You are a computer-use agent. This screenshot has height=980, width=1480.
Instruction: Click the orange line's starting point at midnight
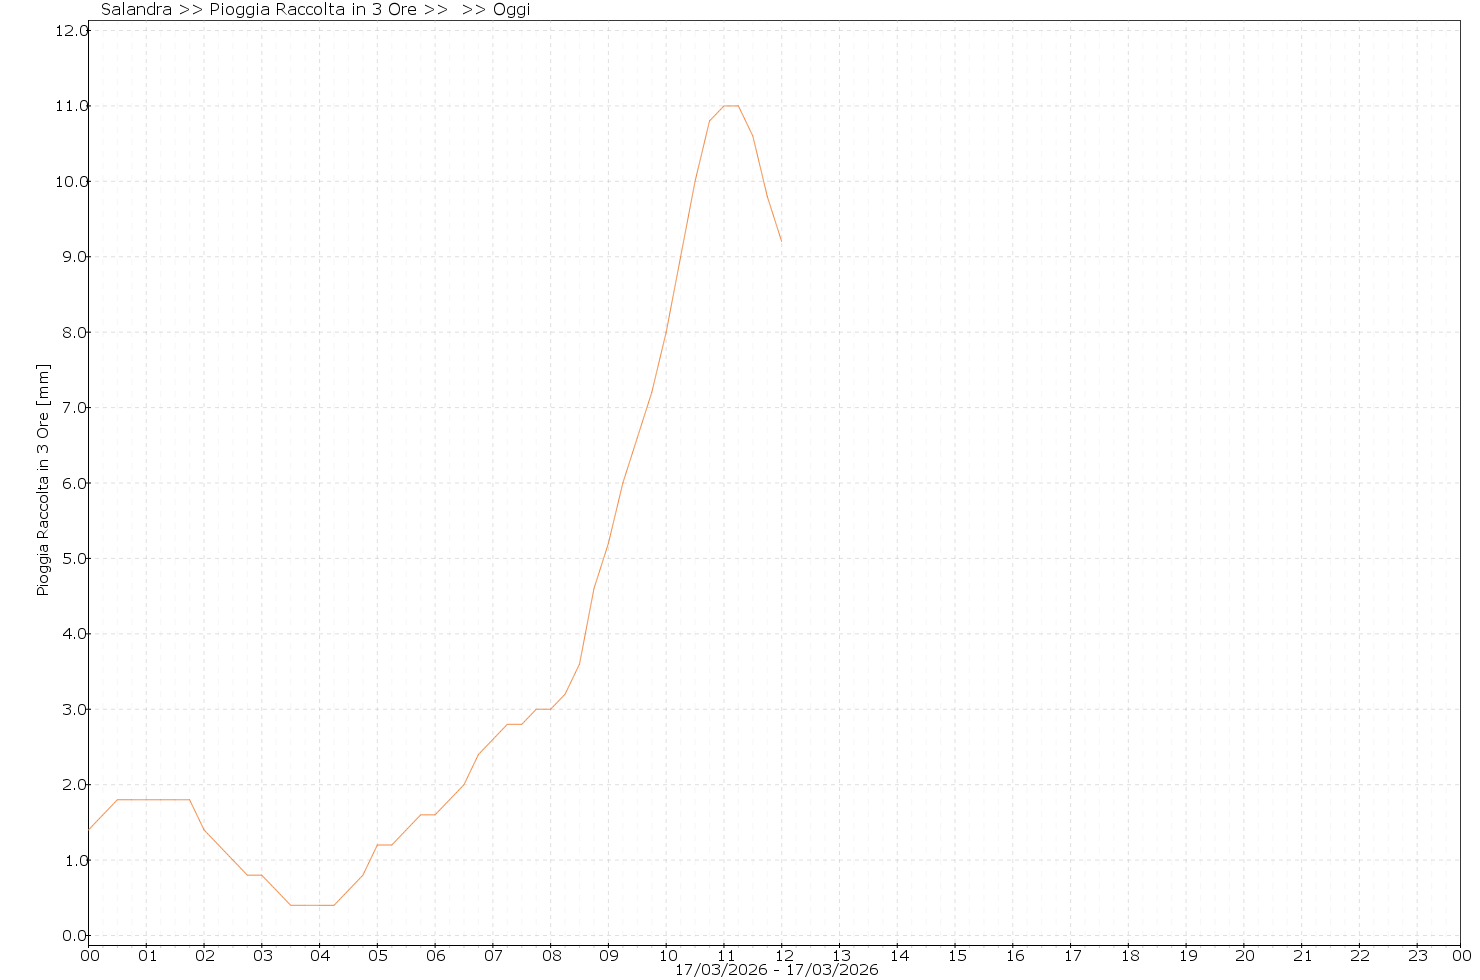90,829
